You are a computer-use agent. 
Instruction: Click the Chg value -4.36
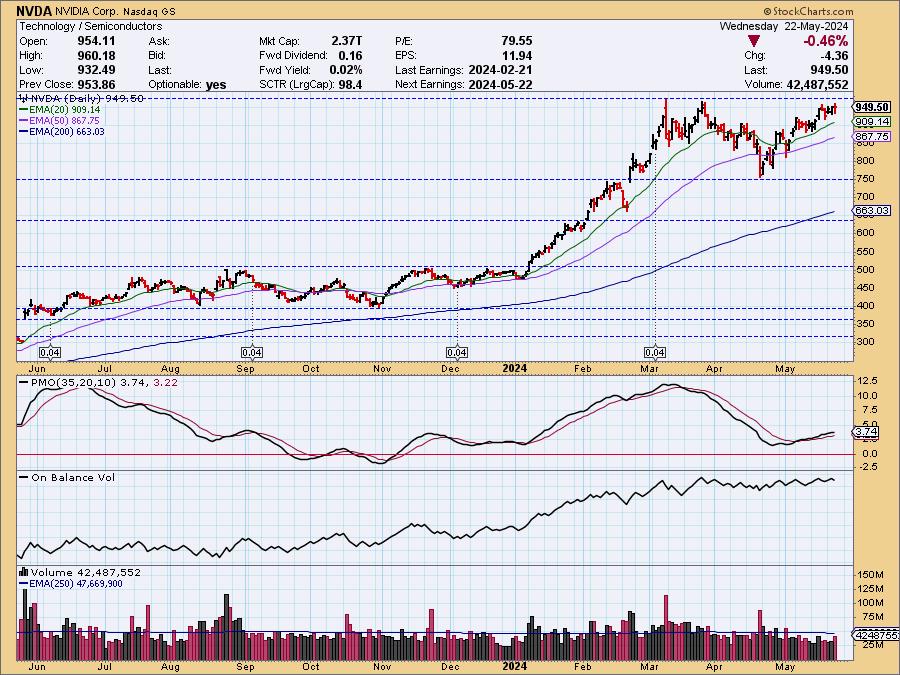pyautogui.click(x=834, y=56)
